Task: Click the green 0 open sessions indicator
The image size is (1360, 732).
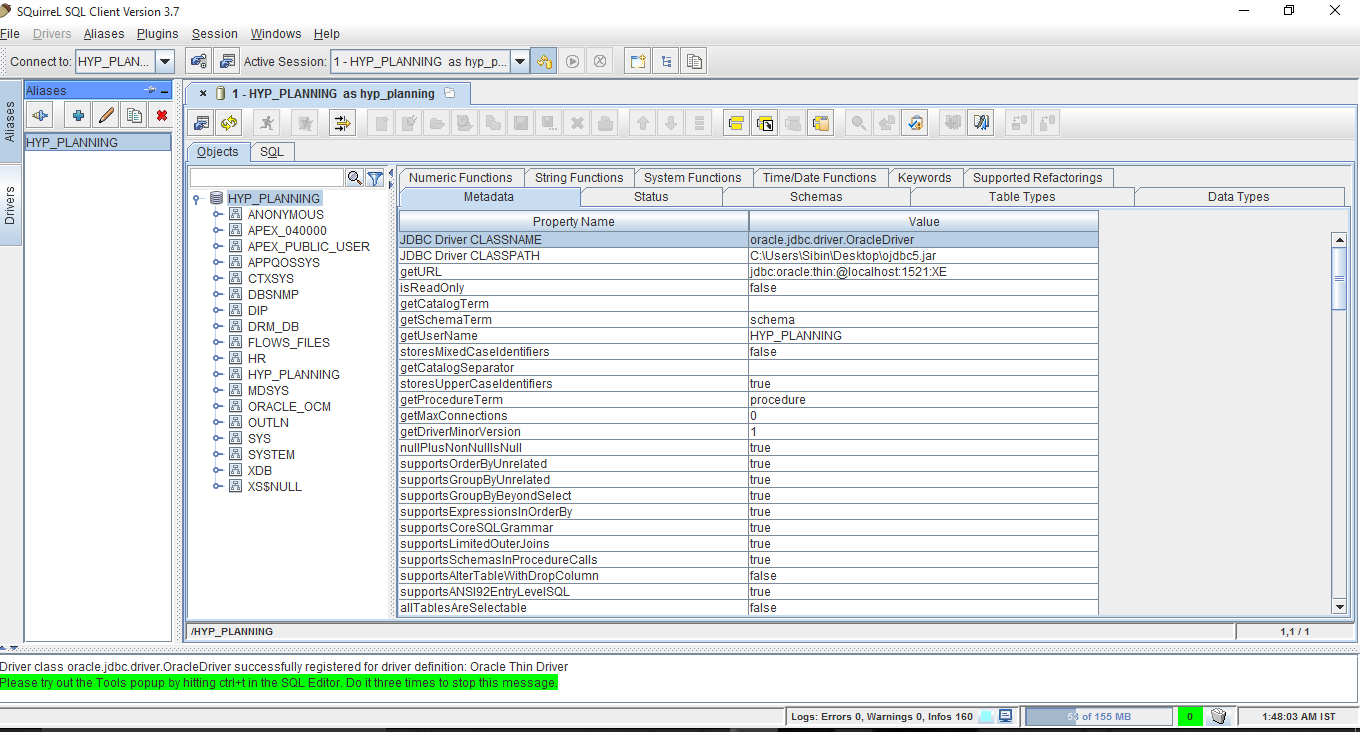Action: 1190,716
